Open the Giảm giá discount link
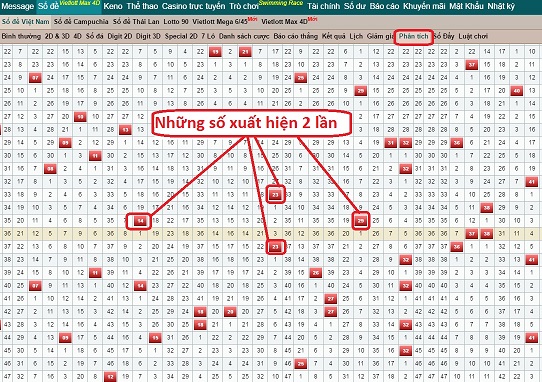Screen dimensions: 542x382 tap(380, 36)
